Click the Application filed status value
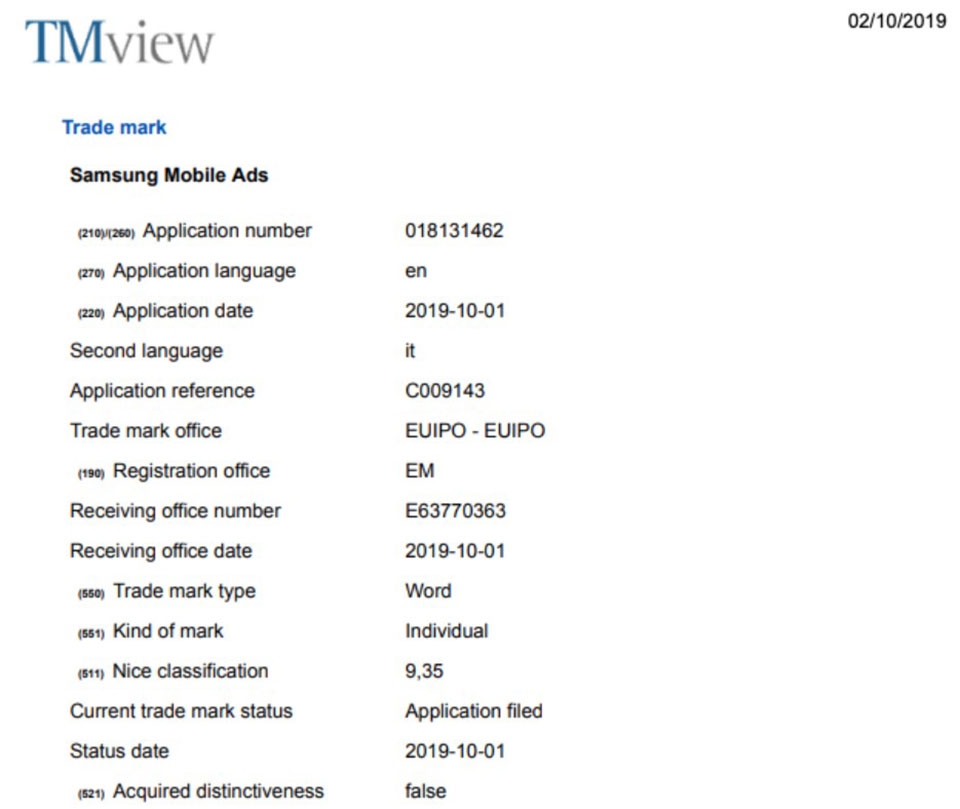The image size is (960, 809). click(474, 711)
